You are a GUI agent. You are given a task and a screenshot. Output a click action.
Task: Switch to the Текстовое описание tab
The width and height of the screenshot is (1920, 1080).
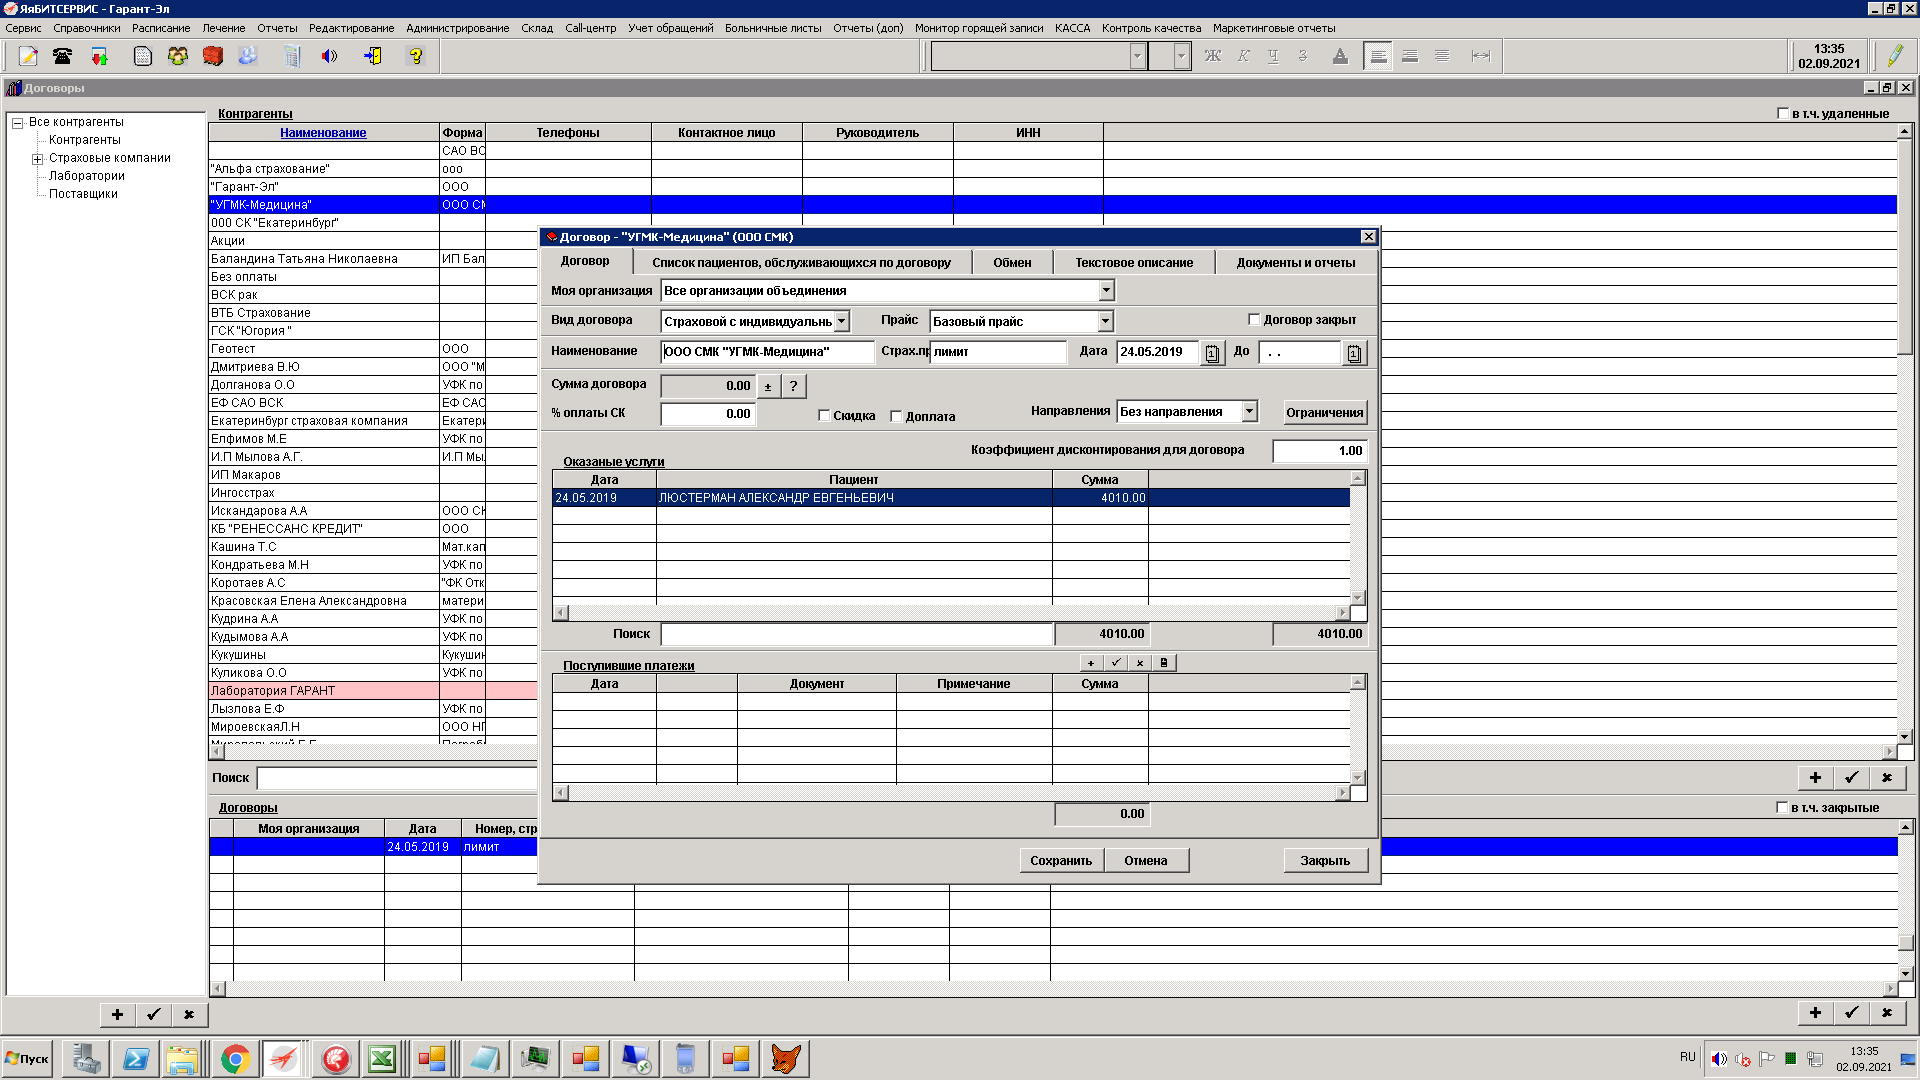tap(1134, 263)
